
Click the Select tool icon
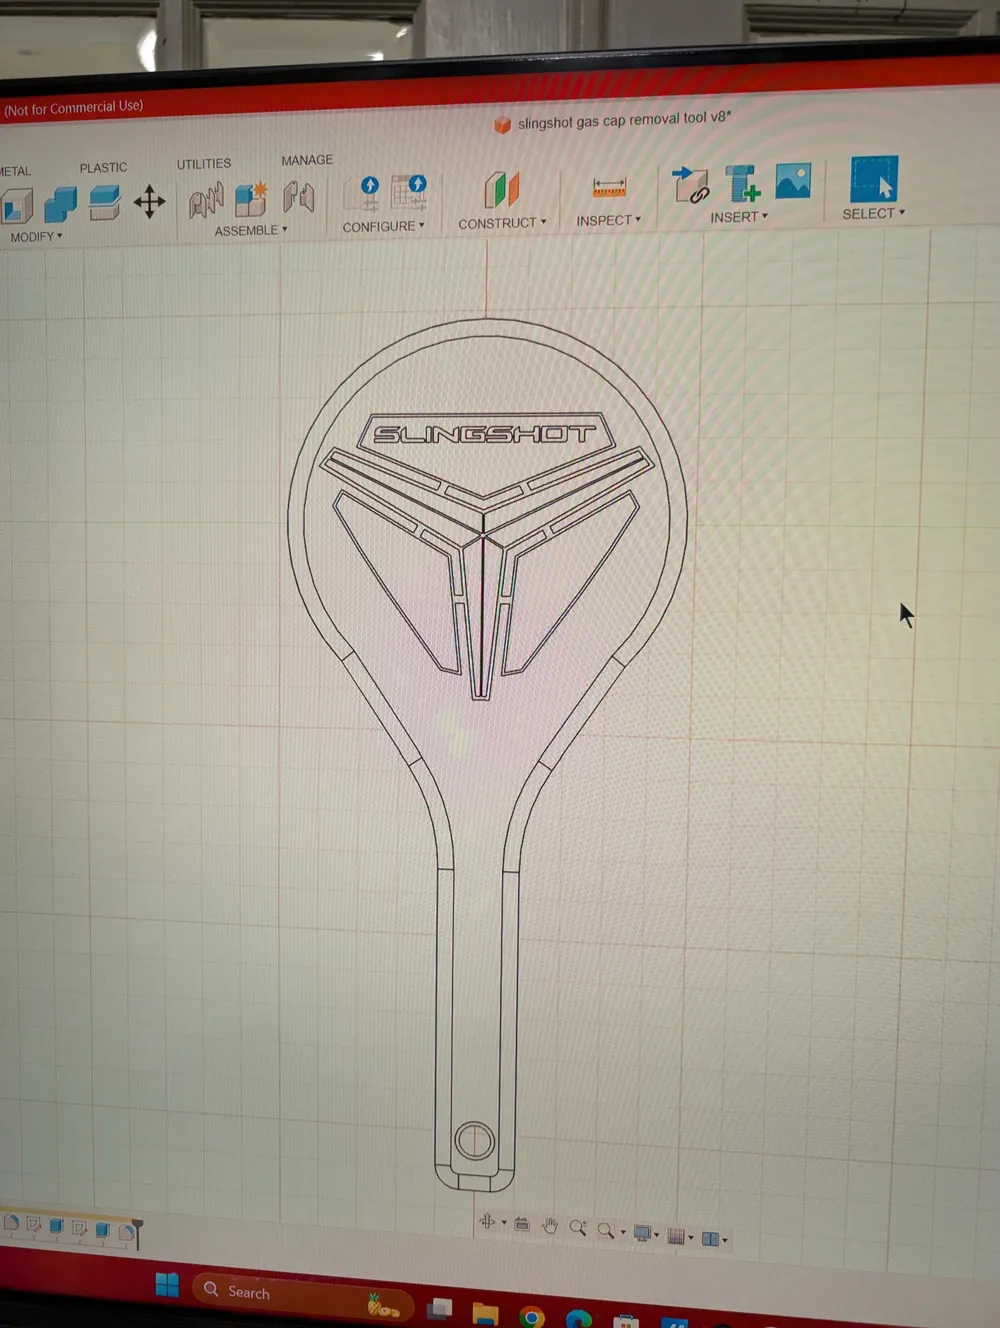click(874, 179)
